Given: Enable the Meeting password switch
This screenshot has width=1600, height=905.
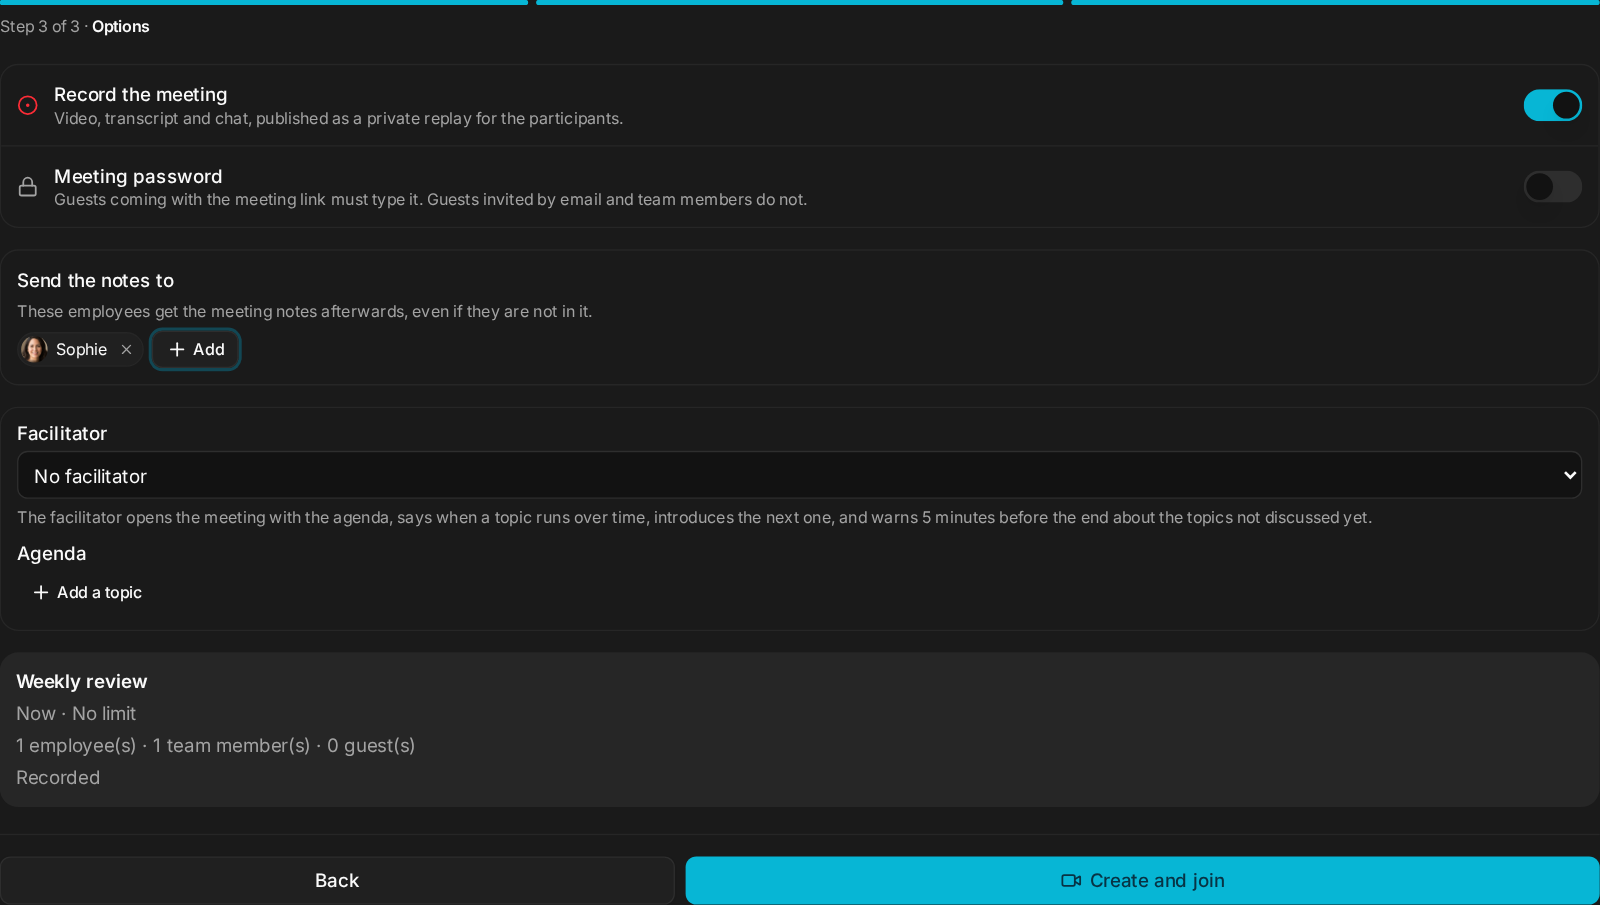Looking at the screenshot, I should click(1552, 186).
